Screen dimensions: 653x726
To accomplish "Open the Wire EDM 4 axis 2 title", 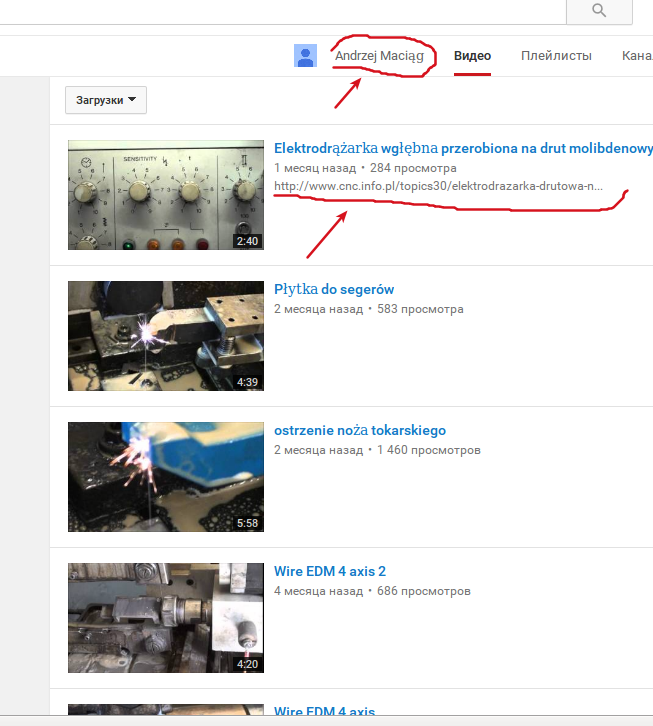I will tap(330, 571).
